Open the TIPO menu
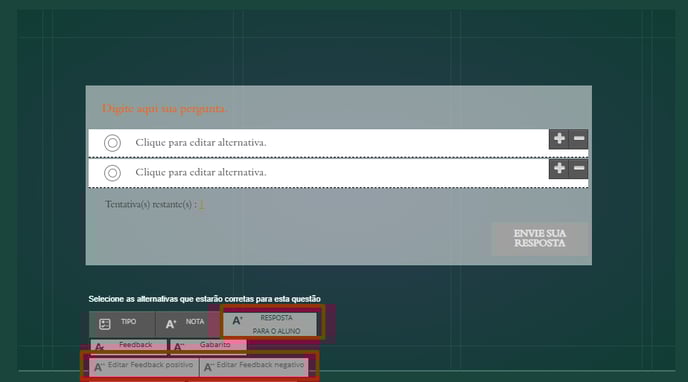Viewport: 688px width, 382px height. click(x=122, y=324)
